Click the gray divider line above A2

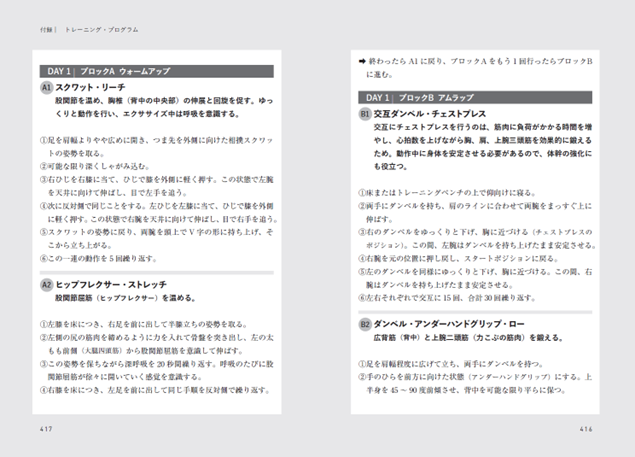pyautogui.click(x=157, y=273)
